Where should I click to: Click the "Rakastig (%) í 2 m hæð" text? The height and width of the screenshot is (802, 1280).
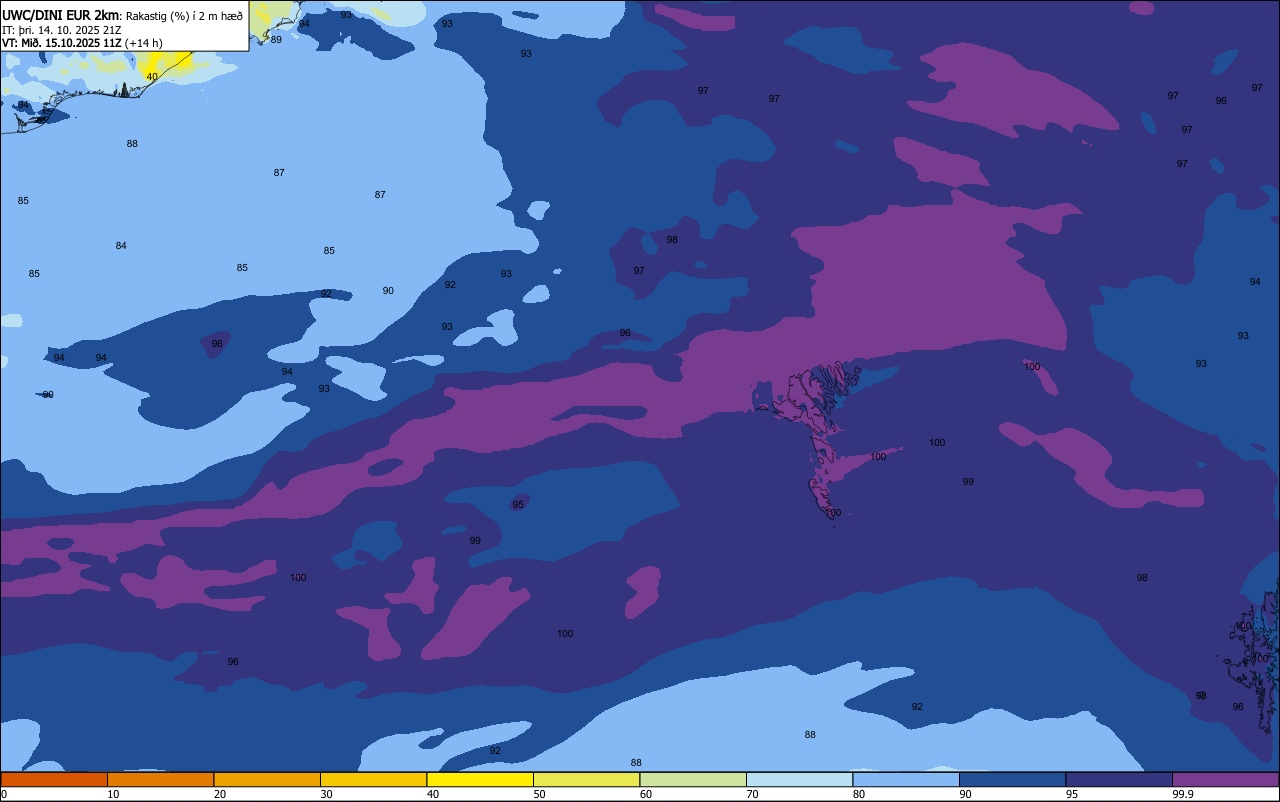coord(184,15)
